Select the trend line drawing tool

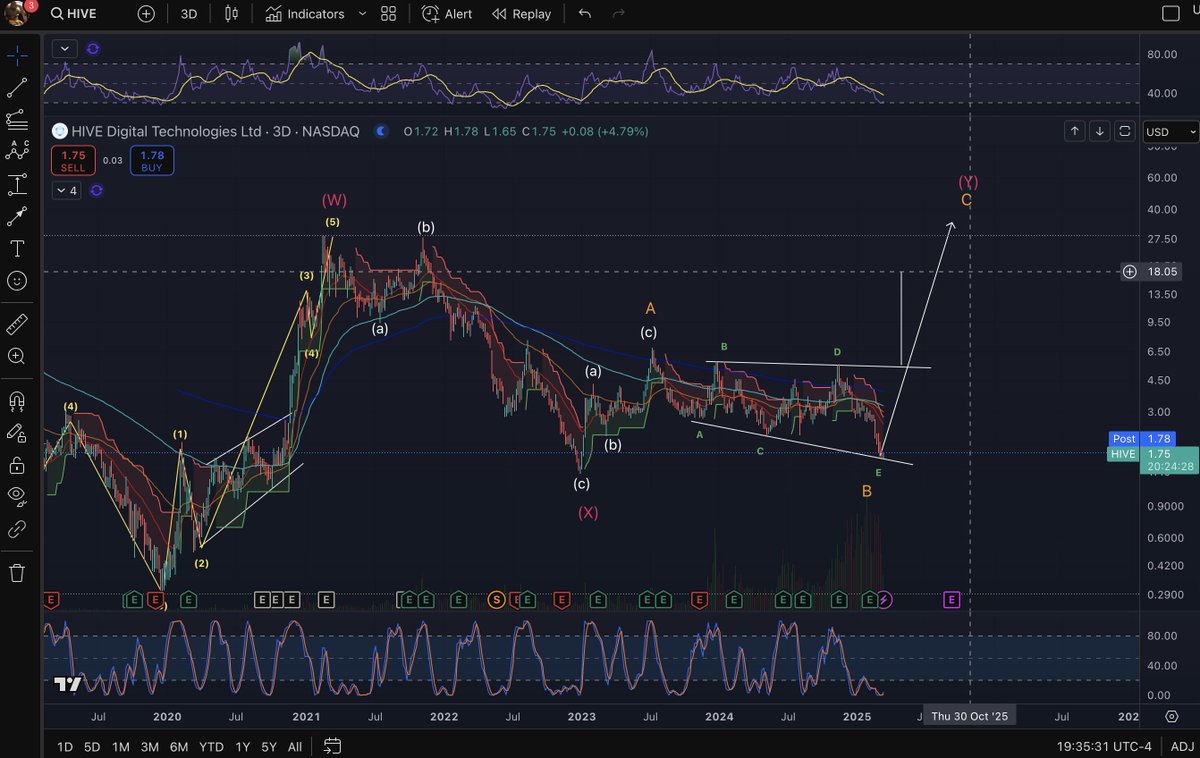pyautogui.click(x=16, y=88)
